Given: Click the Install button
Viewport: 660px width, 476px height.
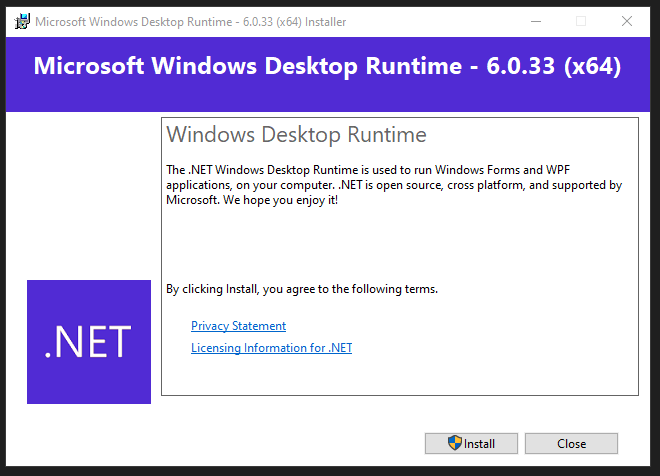Looking at the screenshot, I should click(471, 443).
